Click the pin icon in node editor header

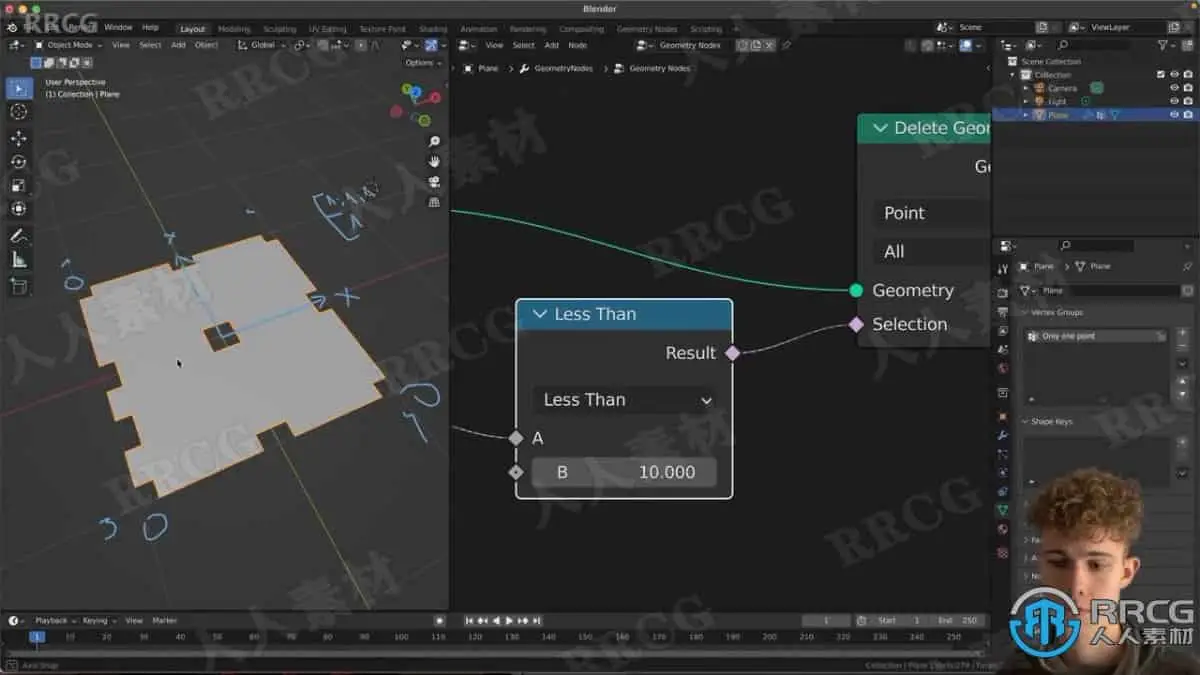(786, 45)
